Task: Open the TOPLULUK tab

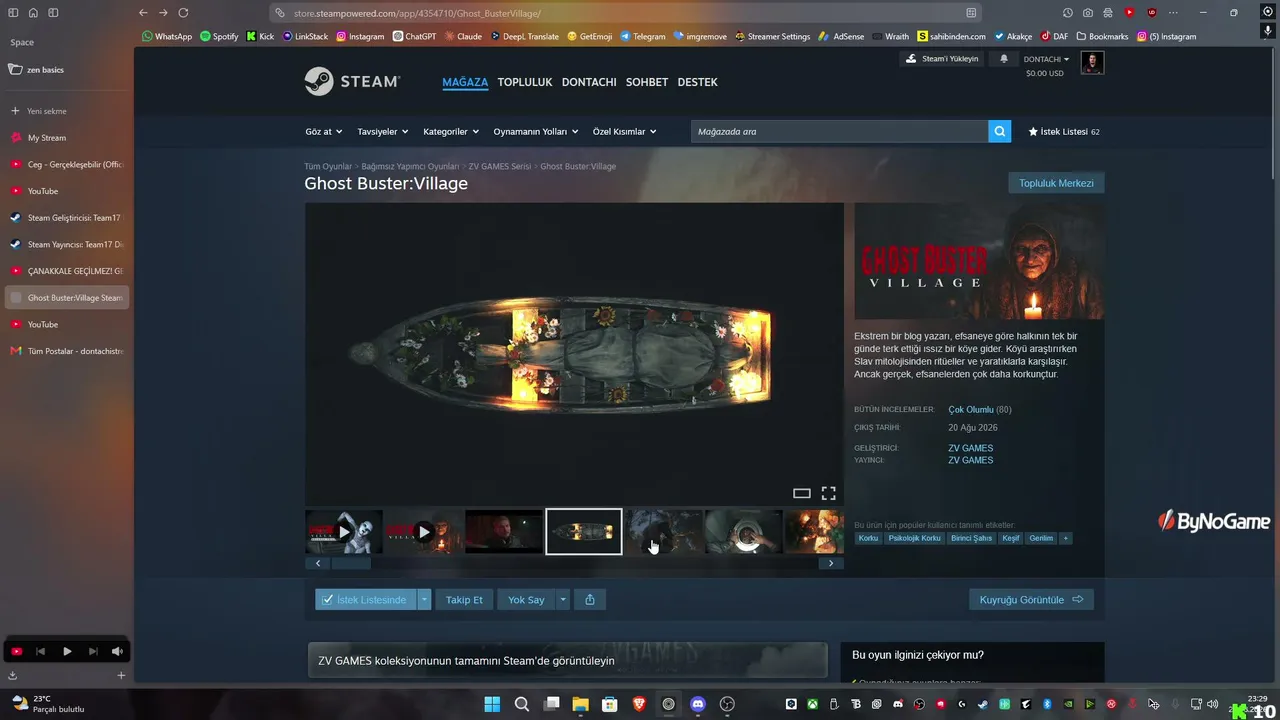Action: pyautogui.click(x=525, y=82)
